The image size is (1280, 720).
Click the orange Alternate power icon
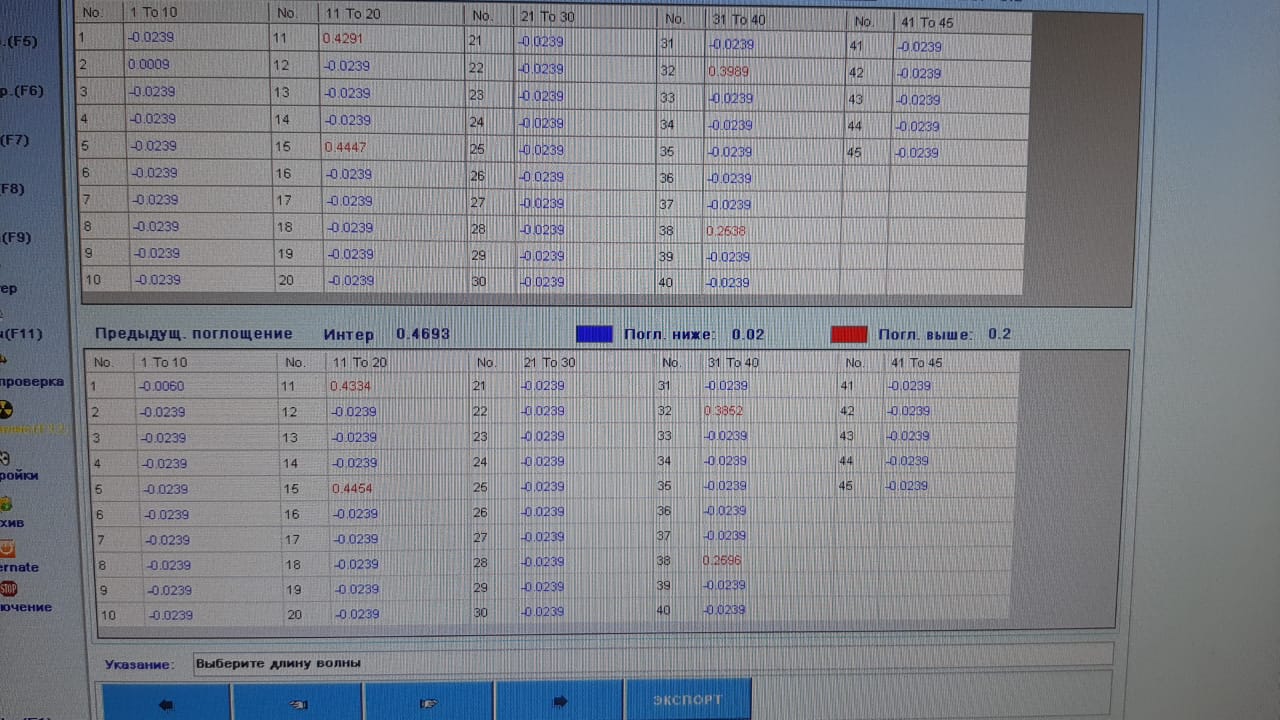click(x=7, y=549)
